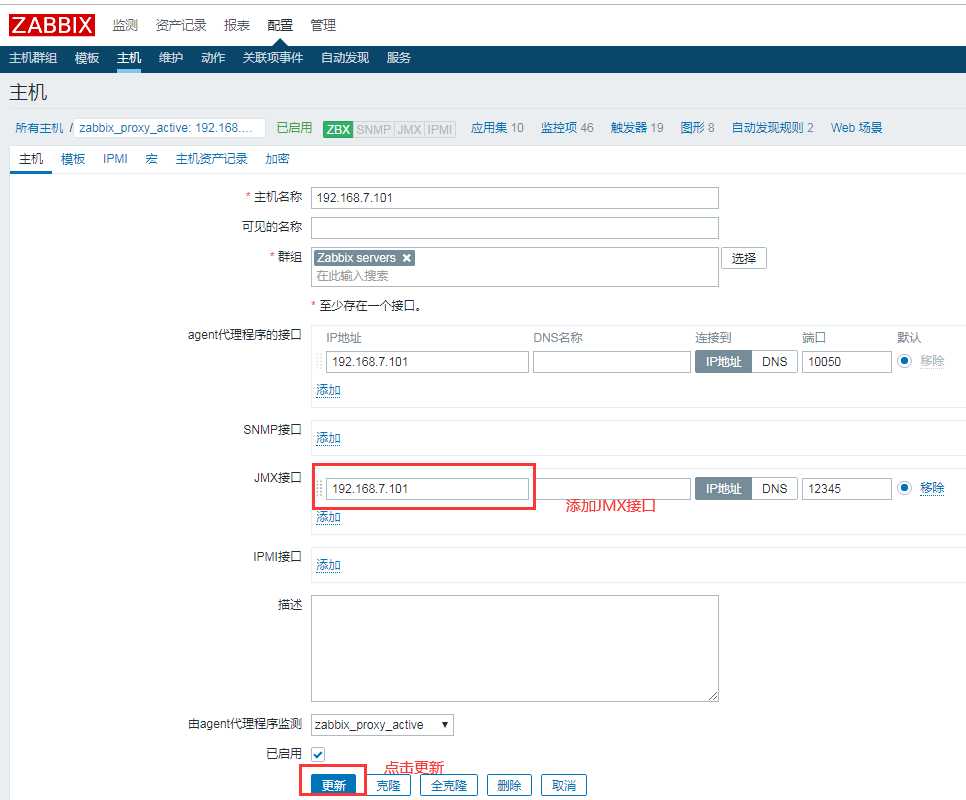
Task: Focus the agent interface IP address field
Action: pyautogui.click(x=427, y=362)
